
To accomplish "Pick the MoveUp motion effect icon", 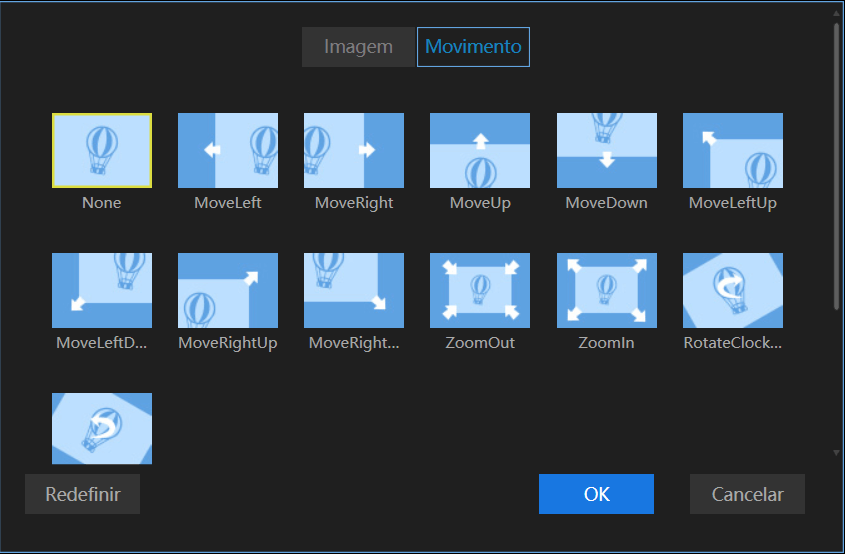I will tap(480, 150).
